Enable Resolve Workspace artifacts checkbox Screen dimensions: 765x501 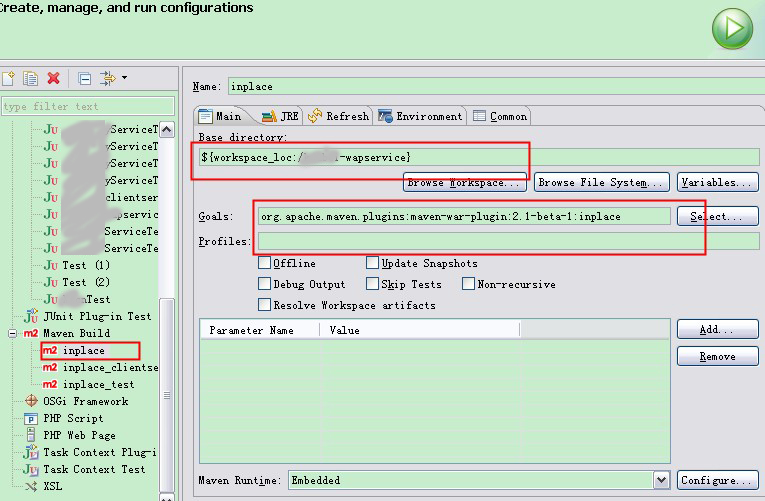tap(264, 305)
